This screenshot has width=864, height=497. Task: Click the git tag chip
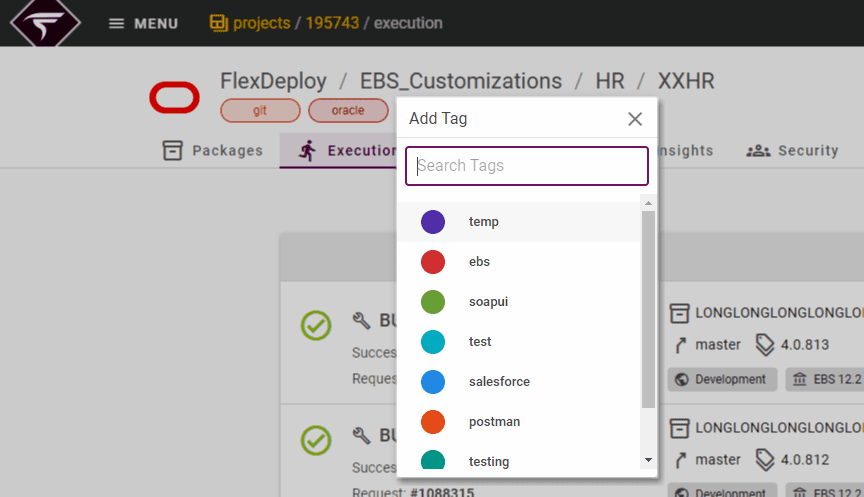coord(260,111)
